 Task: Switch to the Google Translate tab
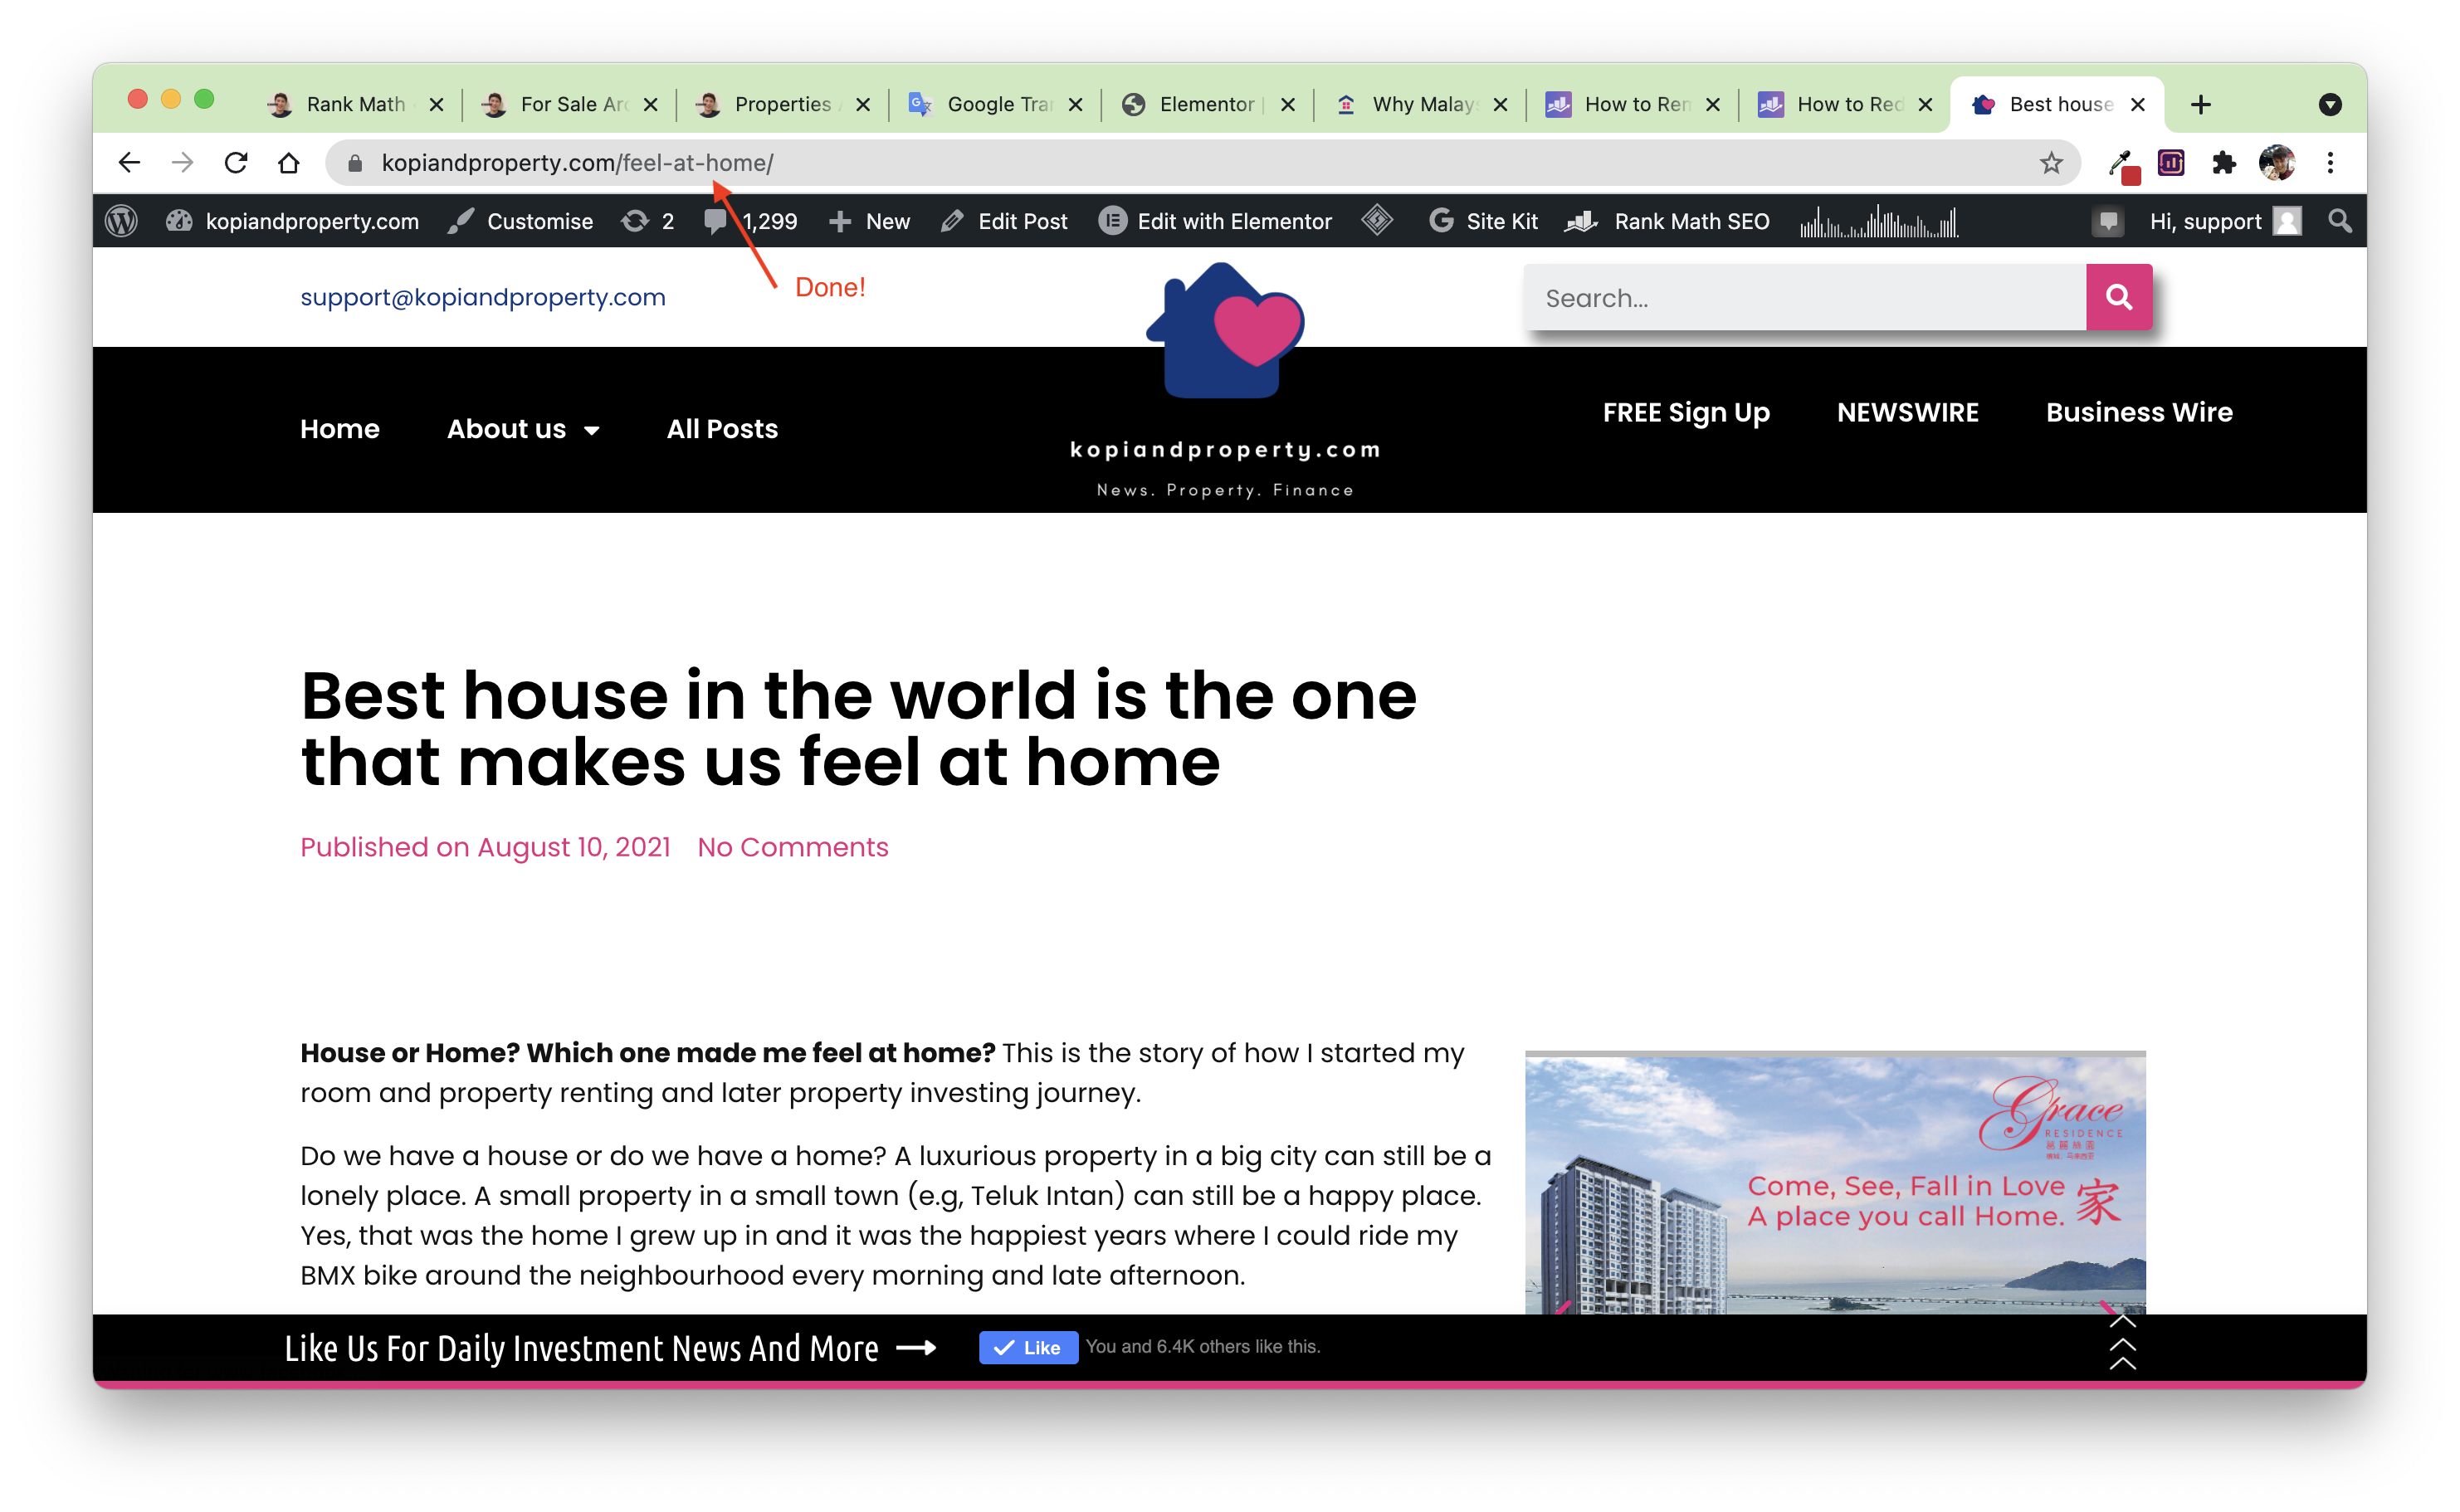(x=994, y=104)
